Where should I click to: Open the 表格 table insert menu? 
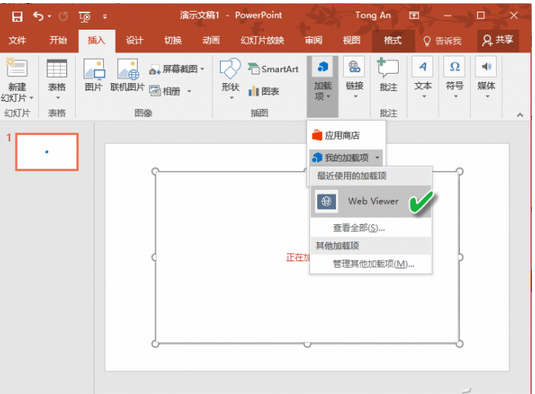click(57, 80)
